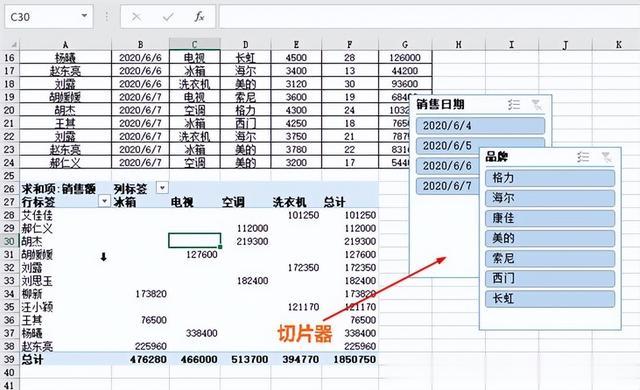Select the 2020/6/7 slicer button
Viewport: 640px width, 390px height.
tap(448, 186)
